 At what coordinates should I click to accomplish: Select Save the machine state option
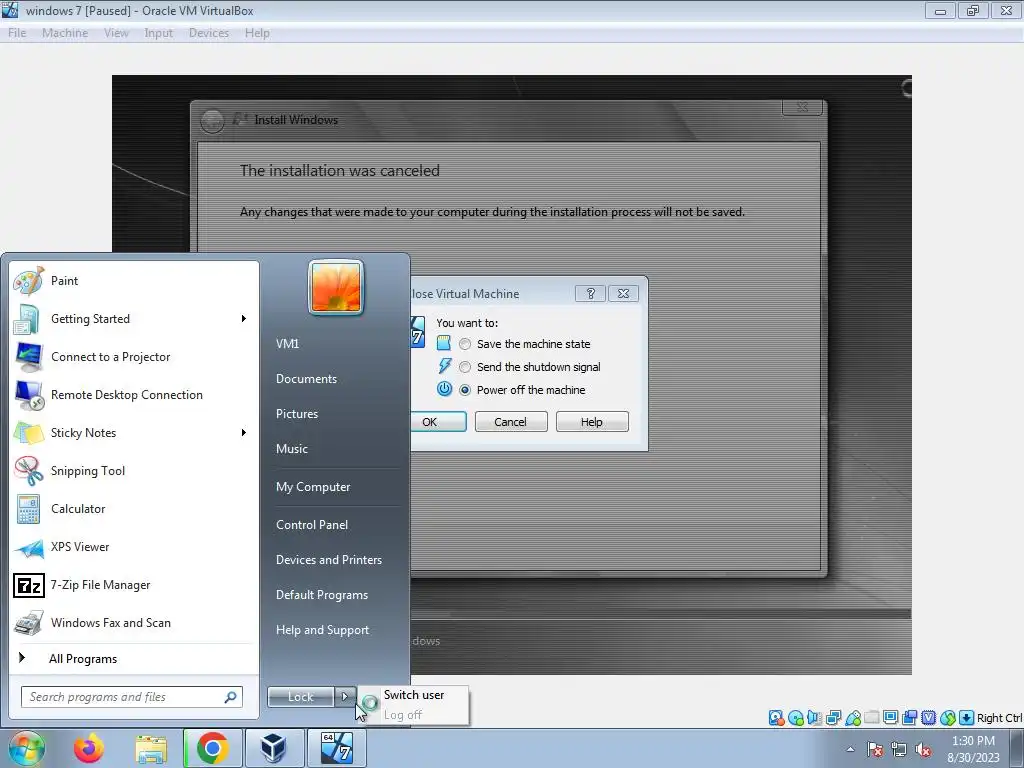click(x=465, y=344)
